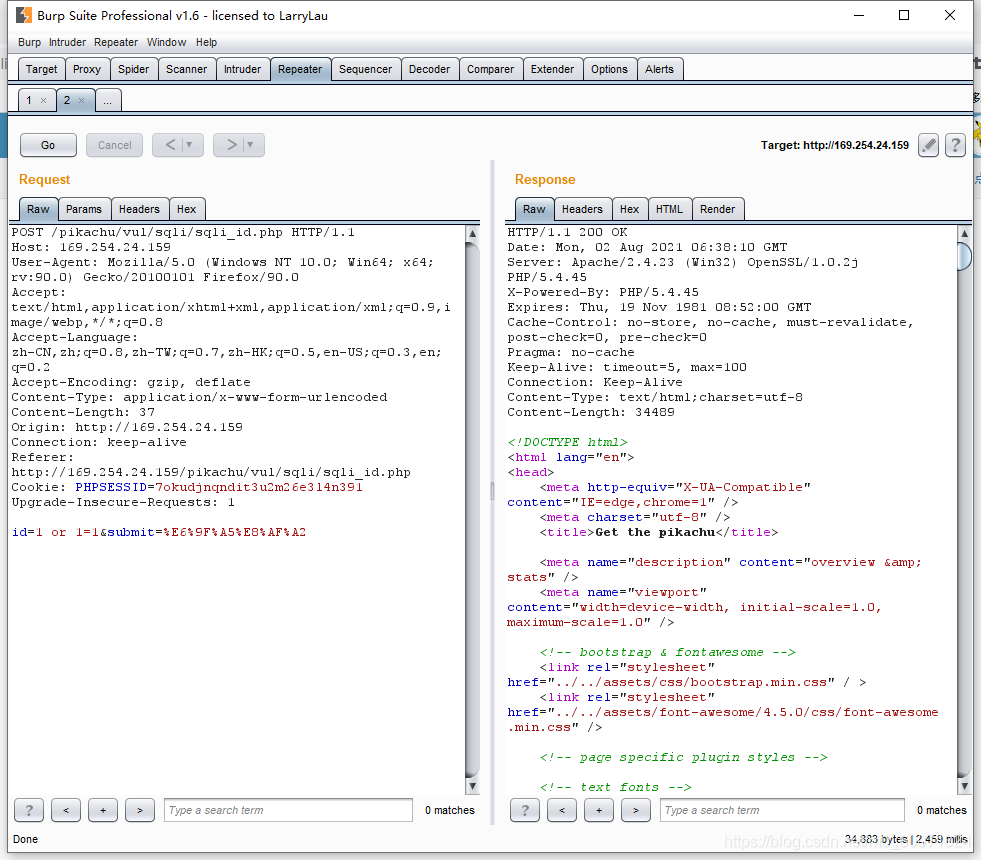The image size is (981, 860).
Task: Show response HTML tab
Action: coord(669,210)
